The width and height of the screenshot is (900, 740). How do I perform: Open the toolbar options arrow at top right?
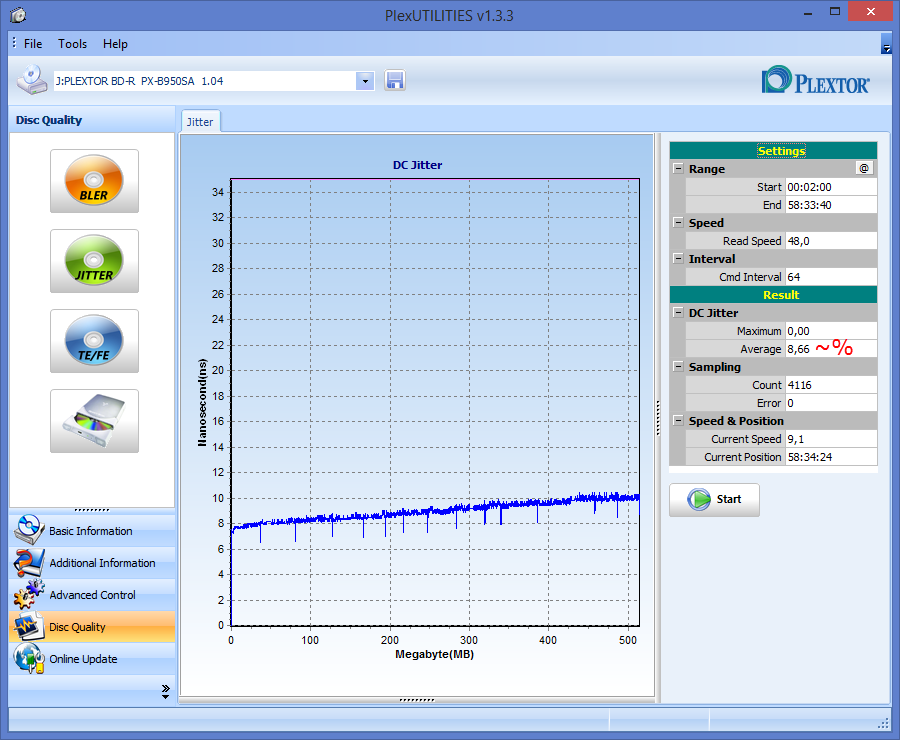887,44
